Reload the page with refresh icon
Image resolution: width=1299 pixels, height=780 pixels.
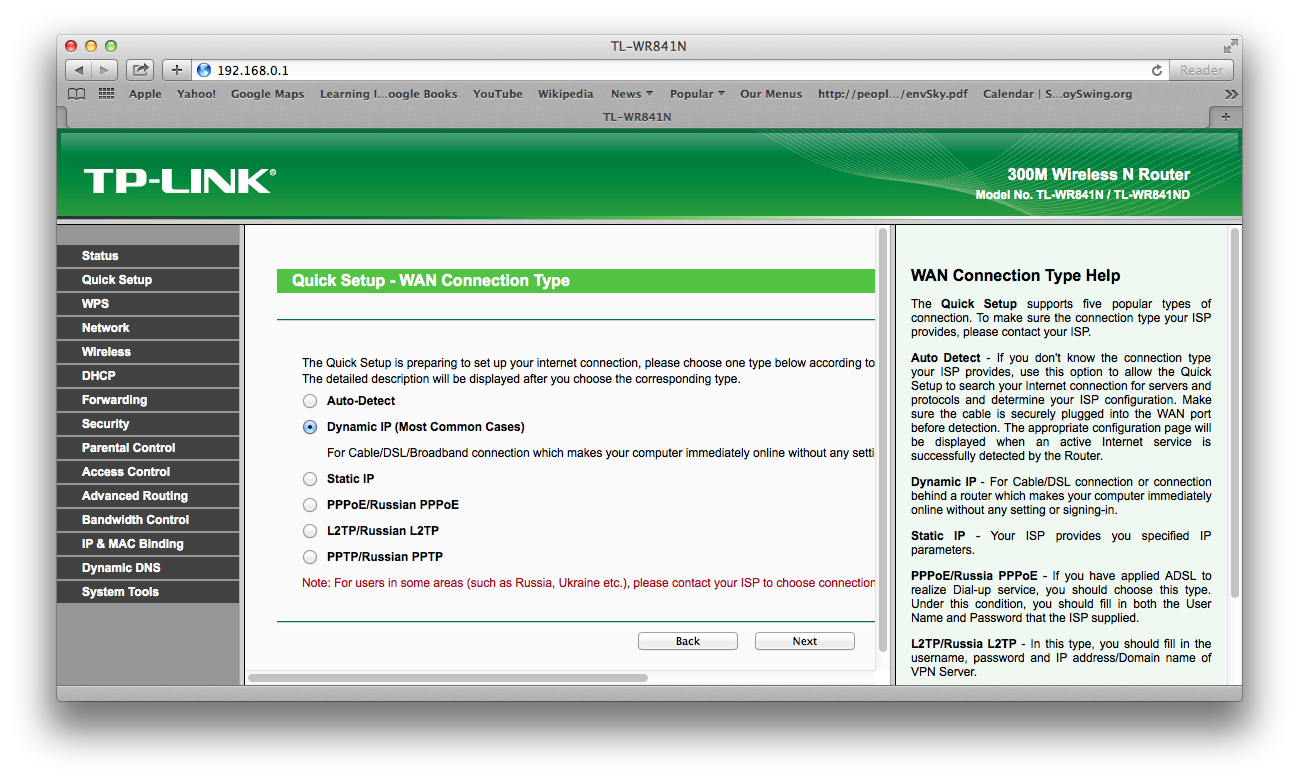point(1157,70)
